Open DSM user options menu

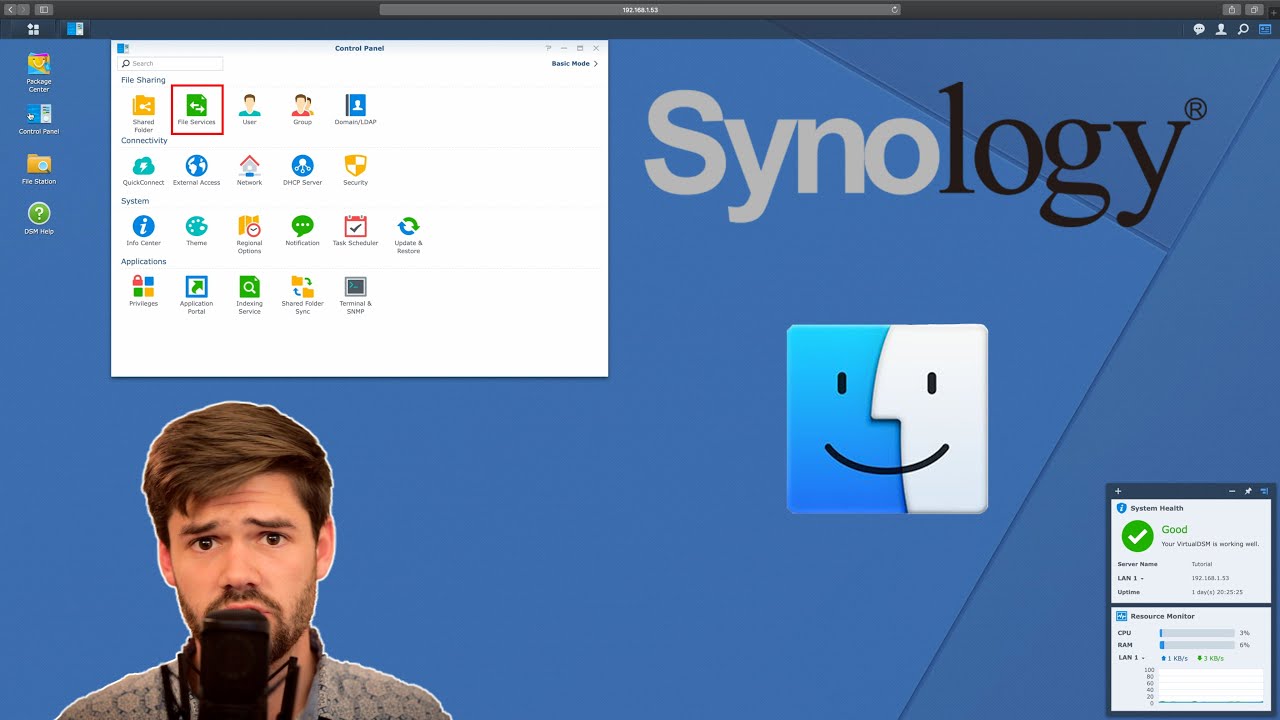(1221, 29)
